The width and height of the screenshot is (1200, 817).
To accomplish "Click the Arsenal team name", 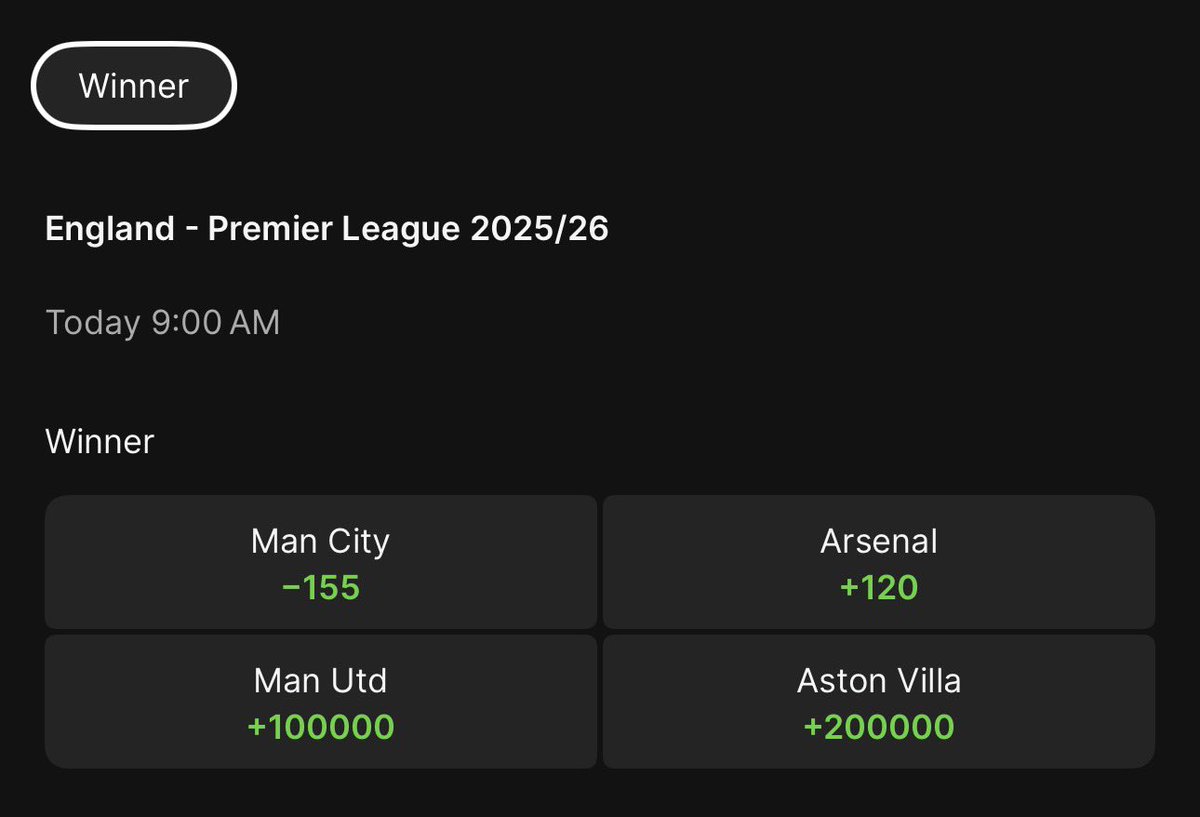I will pos(879,541).
